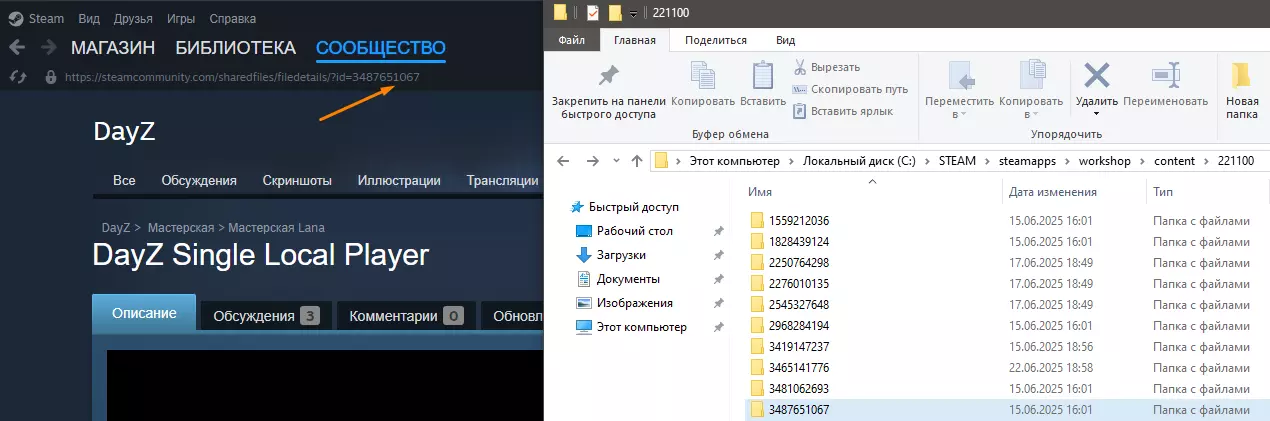Click the Steam page URL address field
Viewport: 1270px width, 421px height.
point(242,77)
